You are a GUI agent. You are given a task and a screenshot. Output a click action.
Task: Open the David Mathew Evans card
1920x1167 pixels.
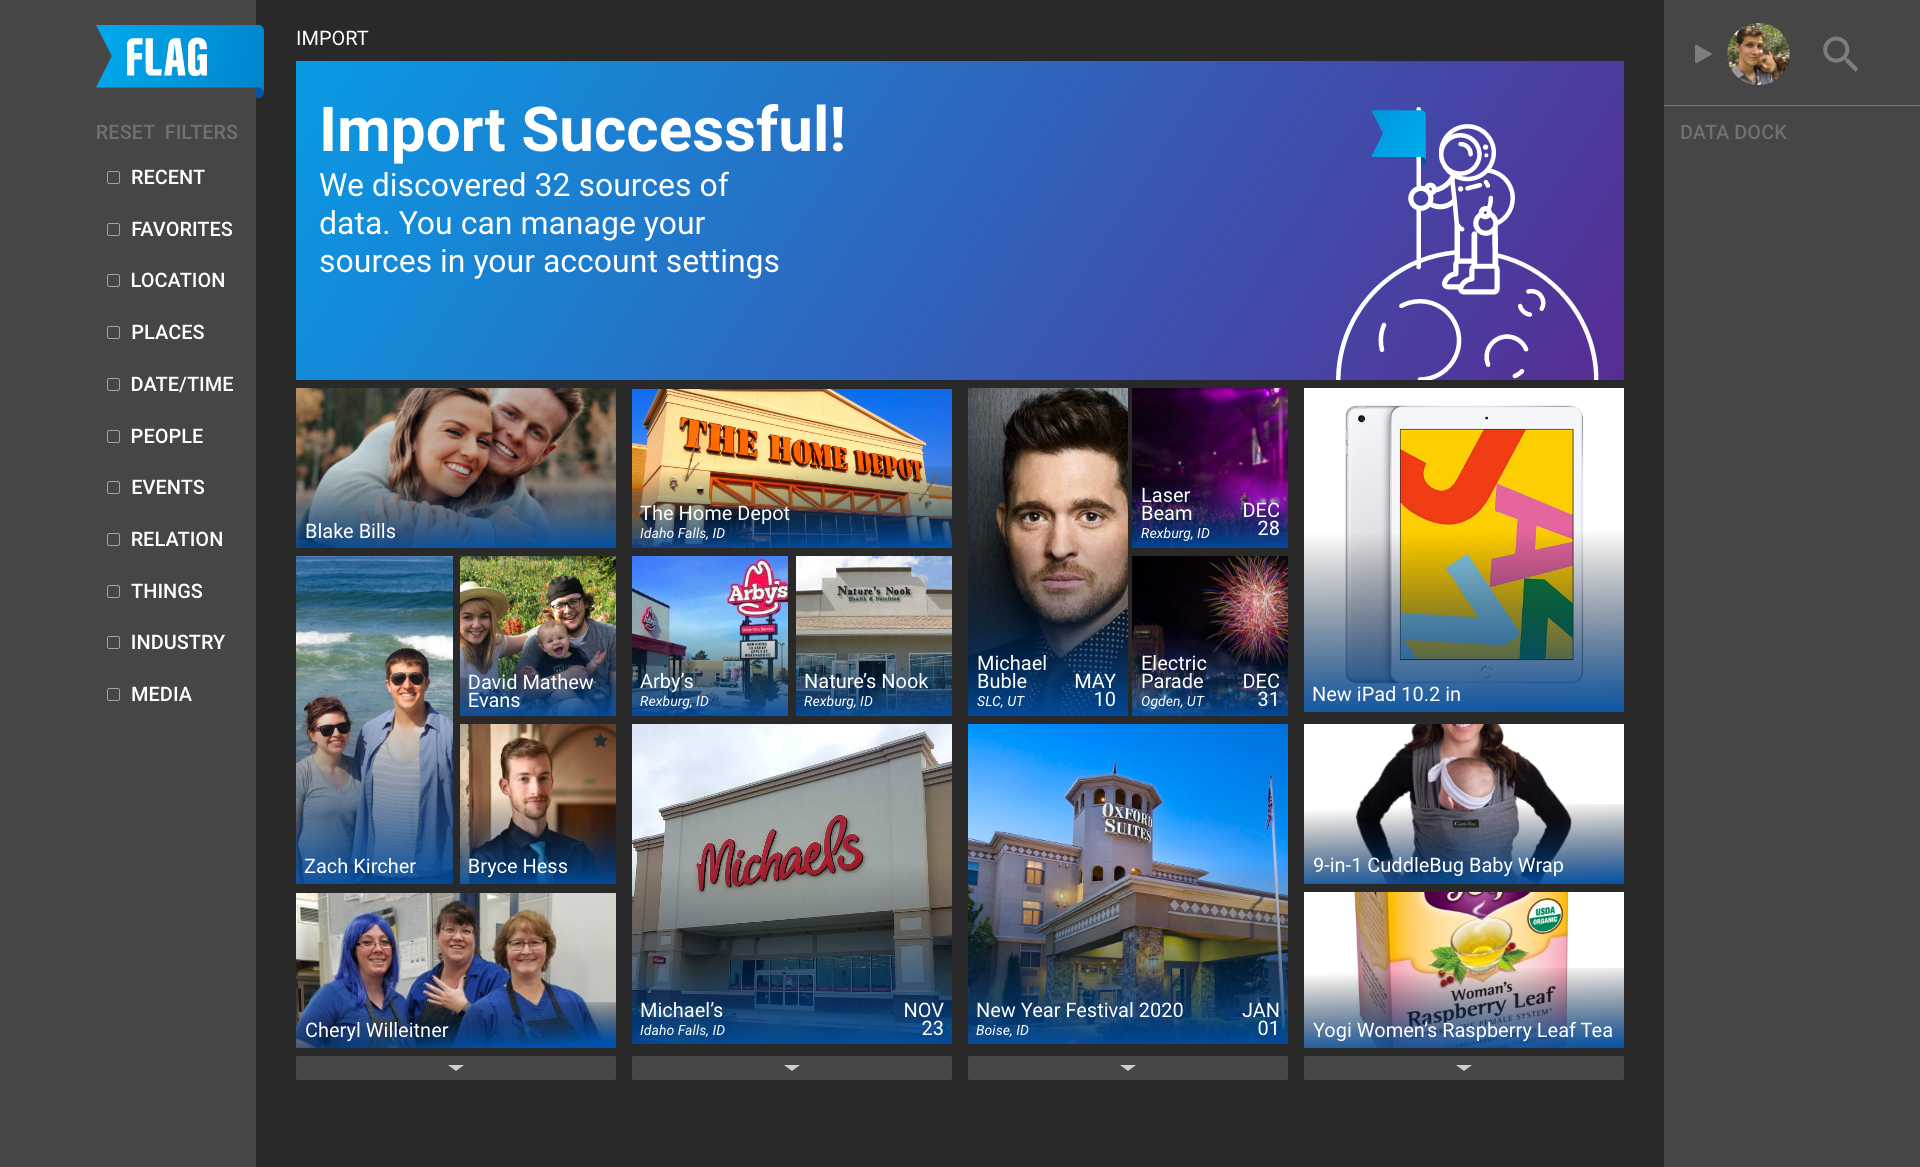point(538,635)
